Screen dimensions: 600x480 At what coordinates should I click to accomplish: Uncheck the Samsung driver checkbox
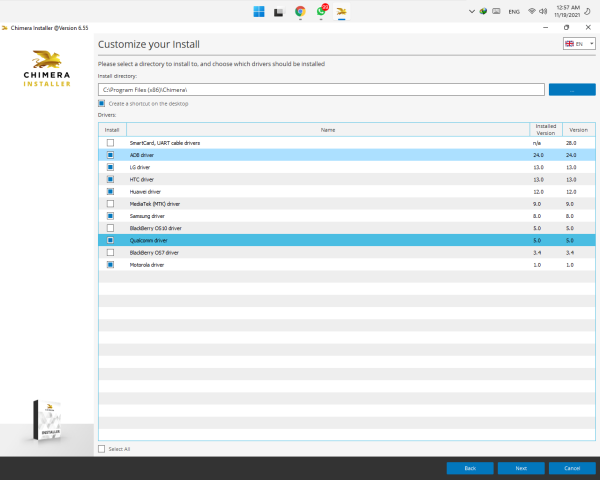pyautogui.click(x=110, y=216)
